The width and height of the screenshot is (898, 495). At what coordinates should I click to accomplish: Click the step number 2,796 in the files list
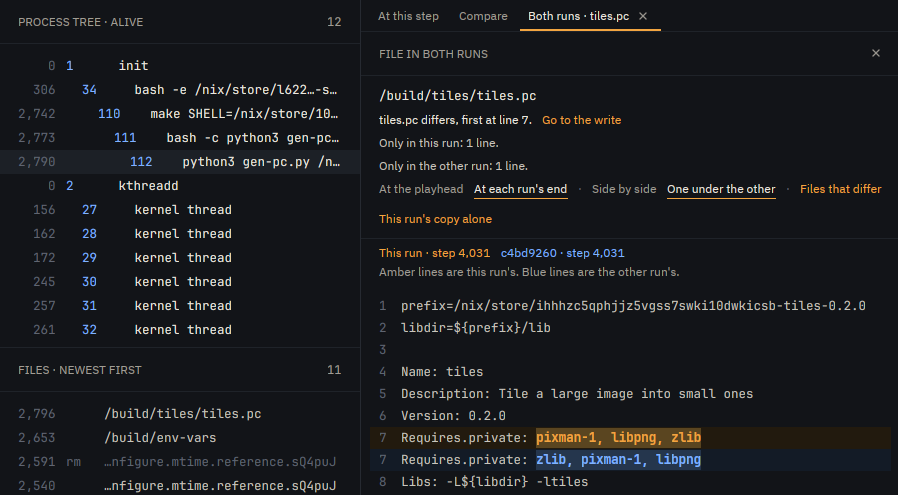point(37,414)
